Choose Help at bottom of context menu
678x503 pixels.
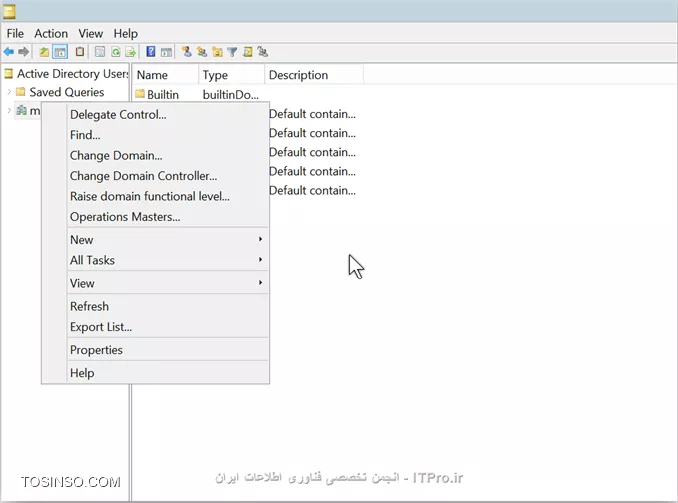point(168,373)
